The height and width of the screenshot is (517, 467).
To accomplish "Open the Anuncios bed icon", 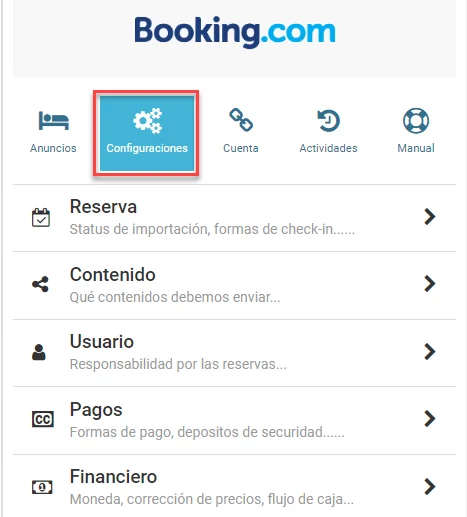I will point(53,121).
